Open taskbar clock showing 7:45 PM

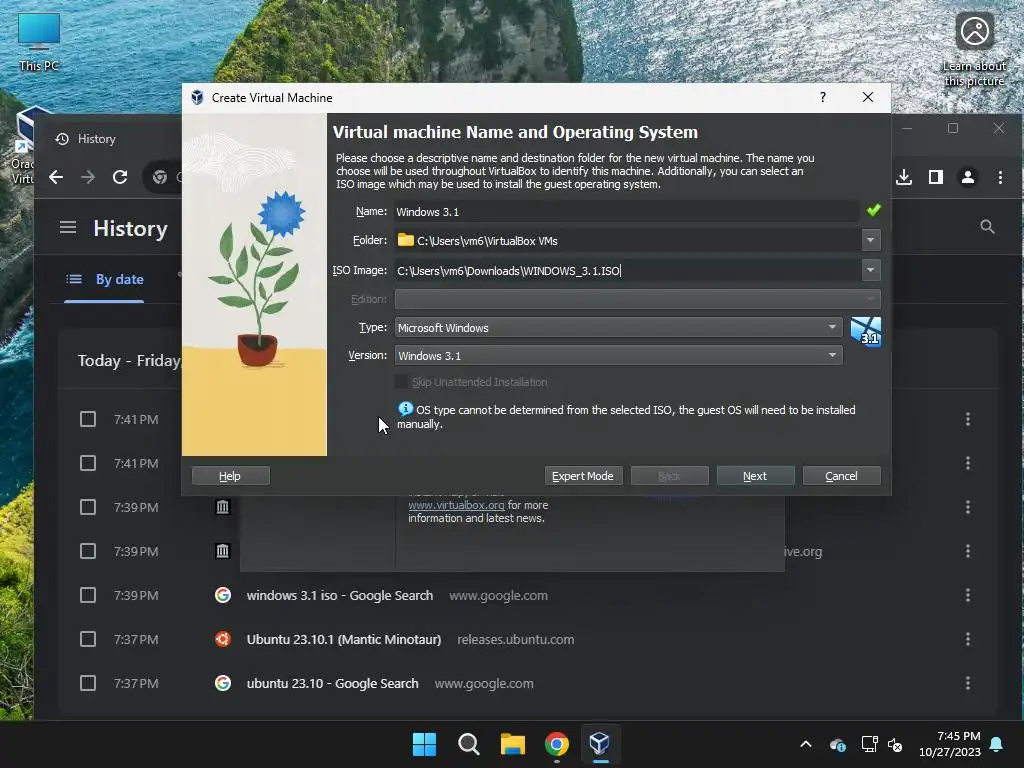click(x=950, y=744)
